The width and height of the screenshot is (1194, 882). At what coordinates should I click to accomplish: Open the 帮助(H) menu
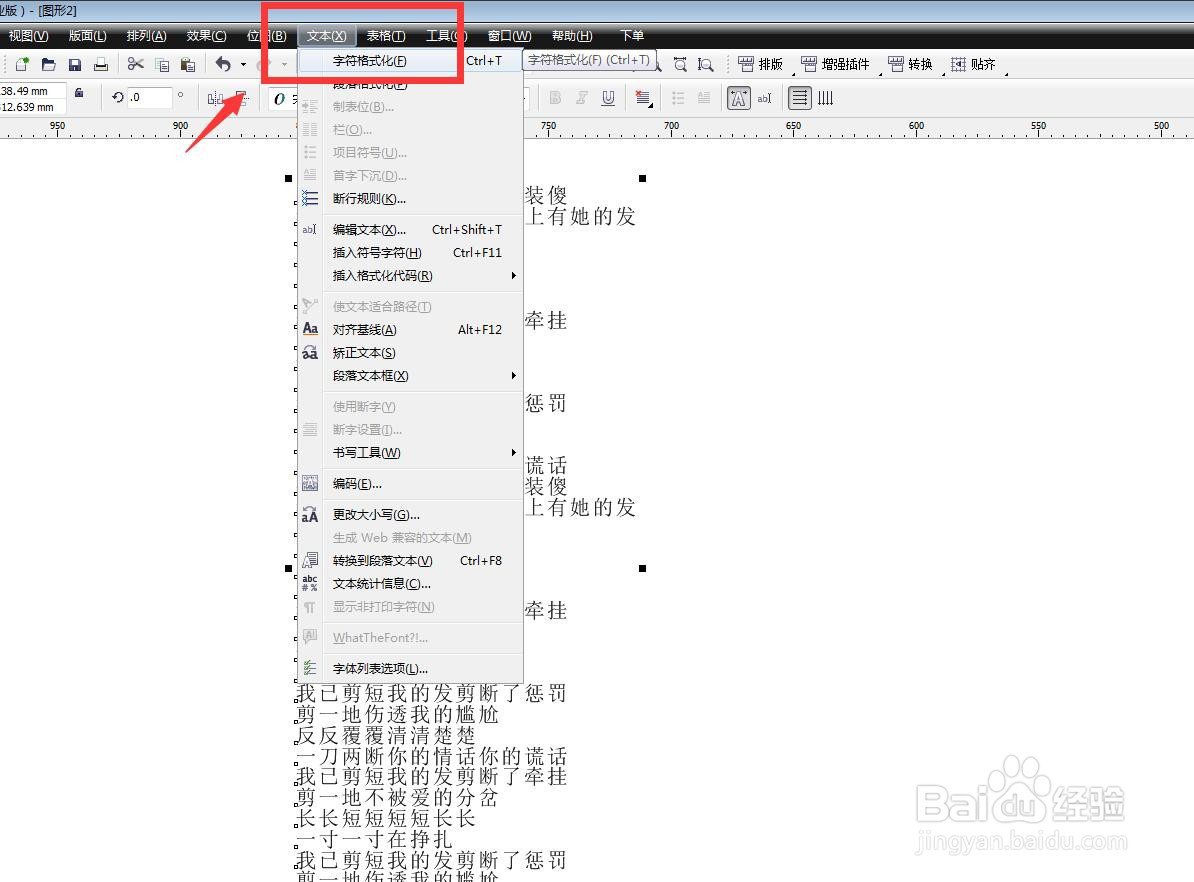pyautogui.click(x=572, y=36)
